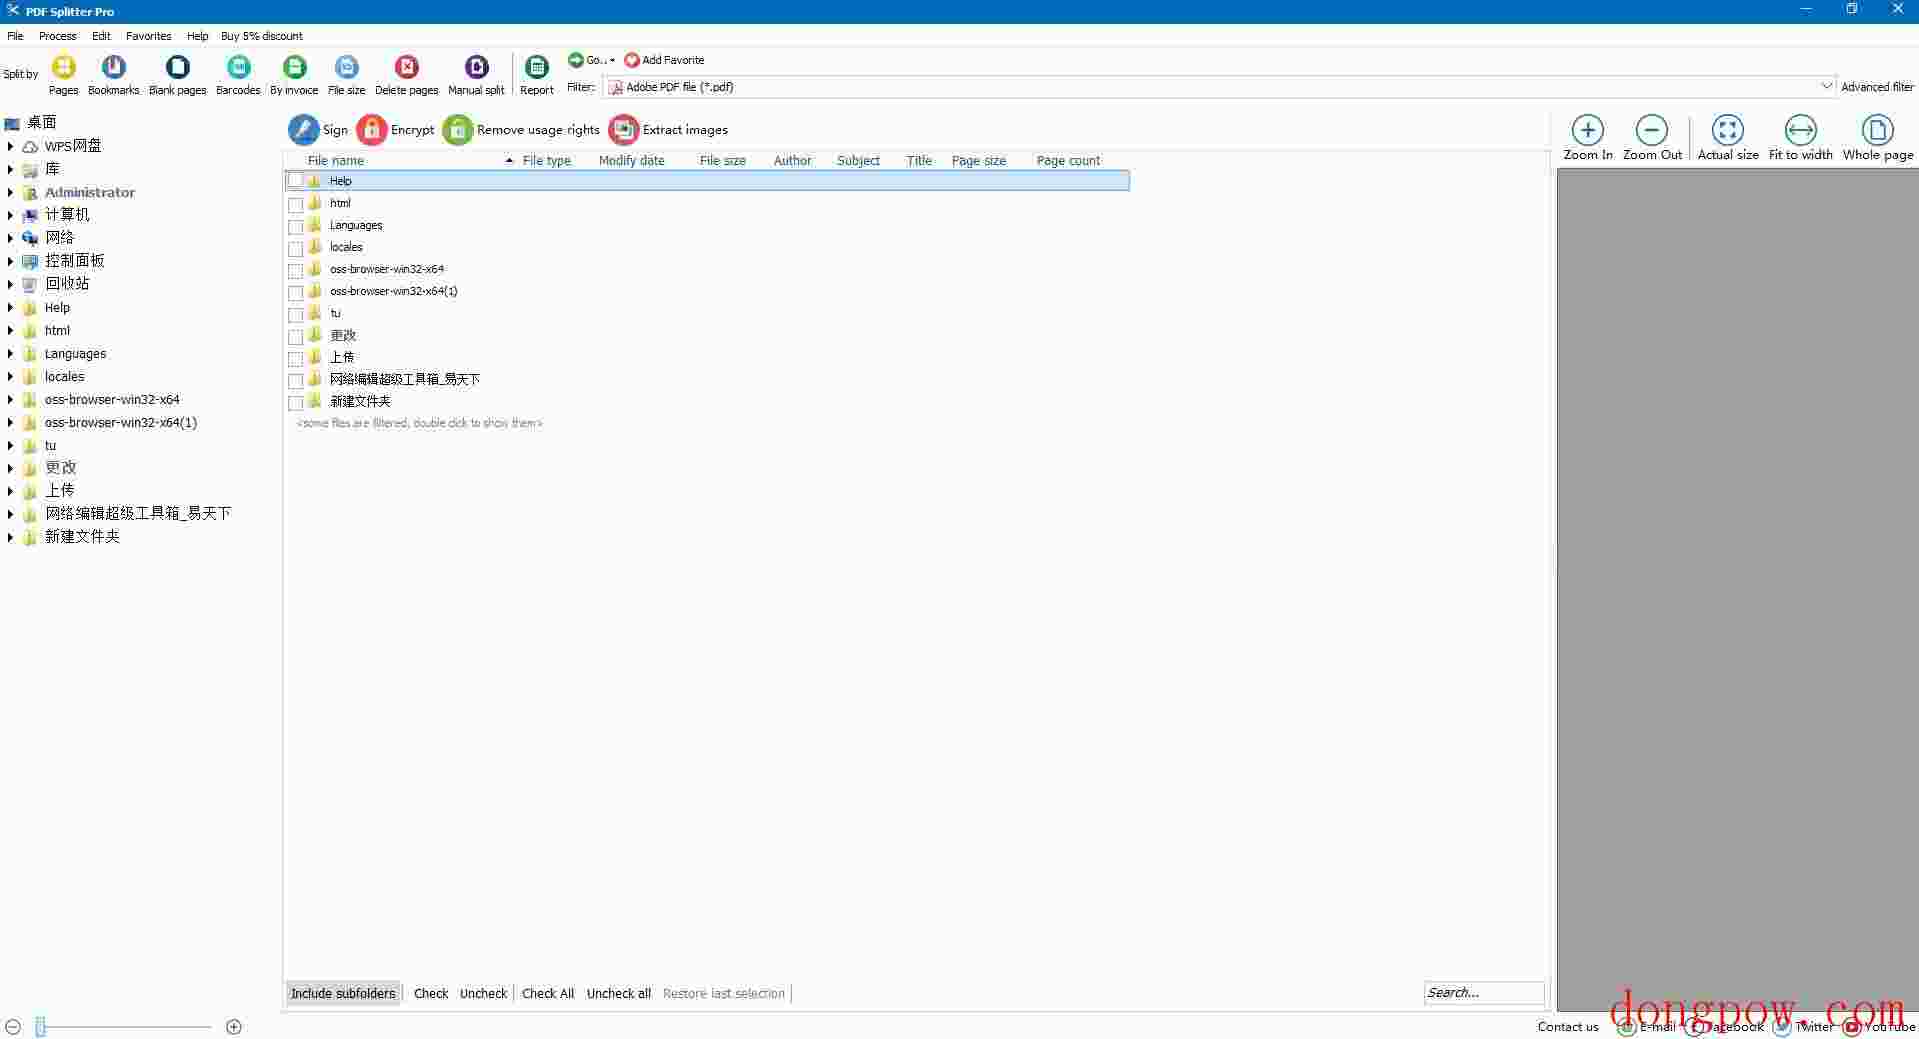Open the File menu
This screenshot has width=1919, height=1039.
coord(15,36)
